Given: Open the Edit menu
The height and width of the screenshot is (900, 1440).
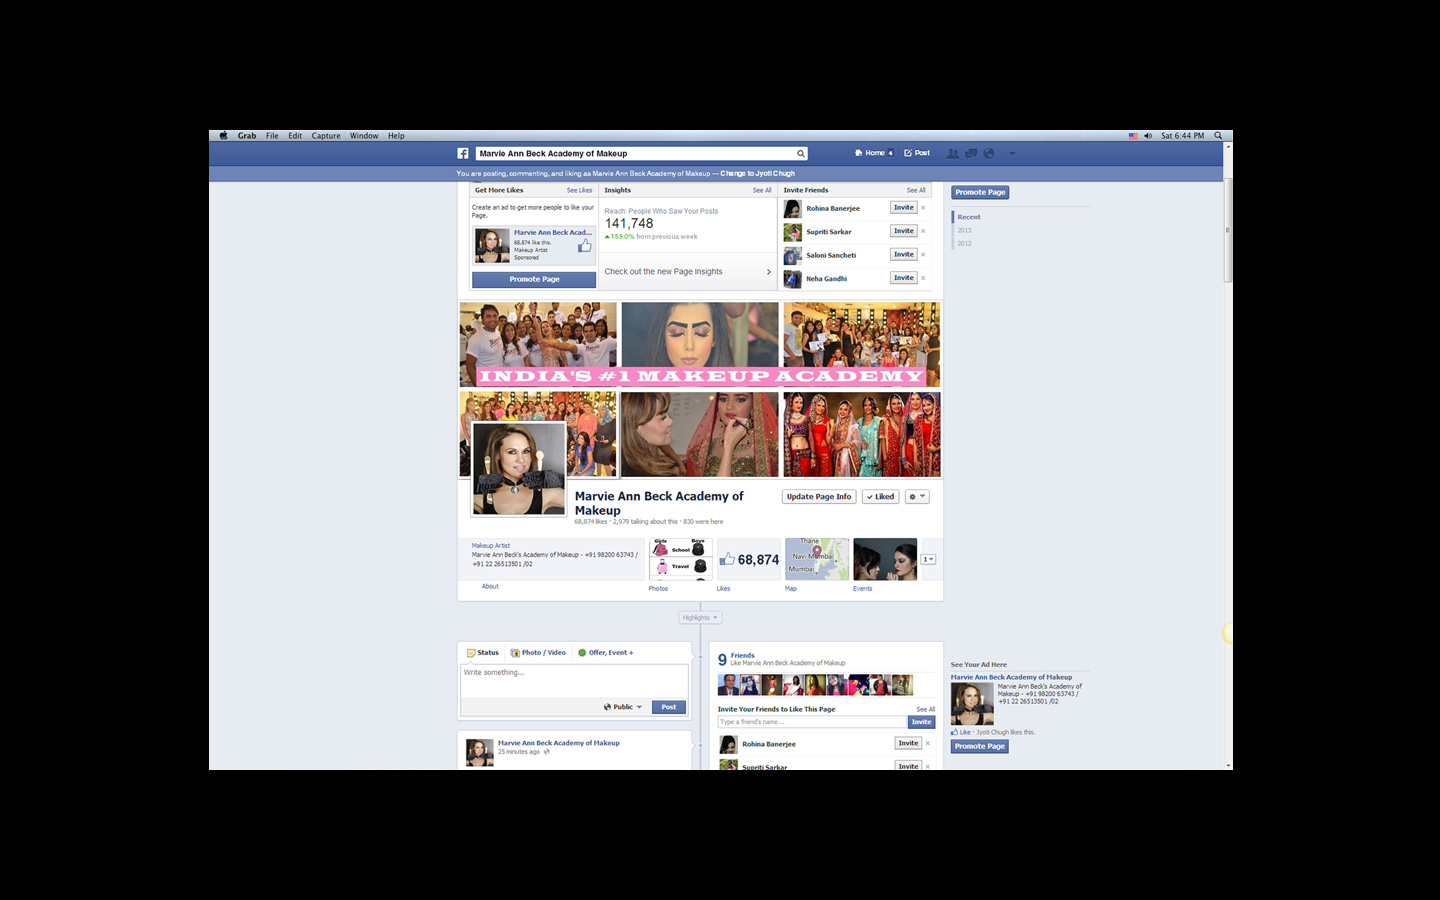Looking at the screenshot, I should tap(295, 136).
